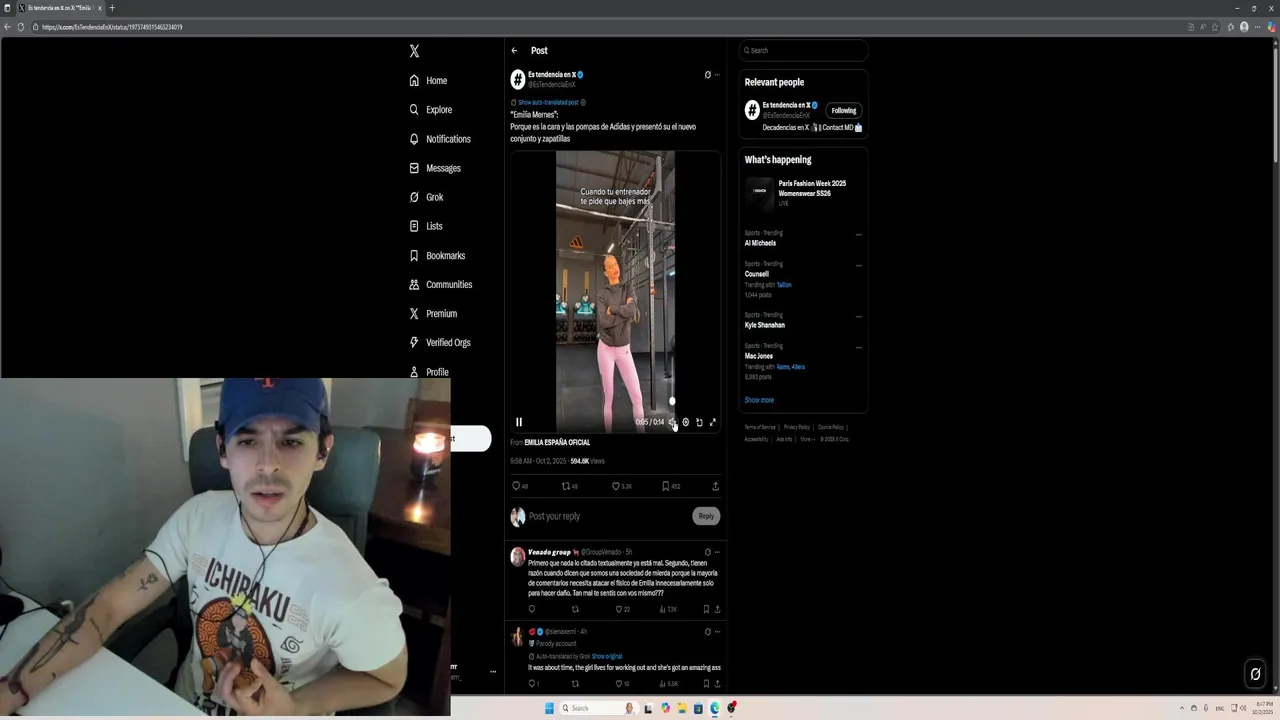Open Premium in the sidebar

click(432, 314)
